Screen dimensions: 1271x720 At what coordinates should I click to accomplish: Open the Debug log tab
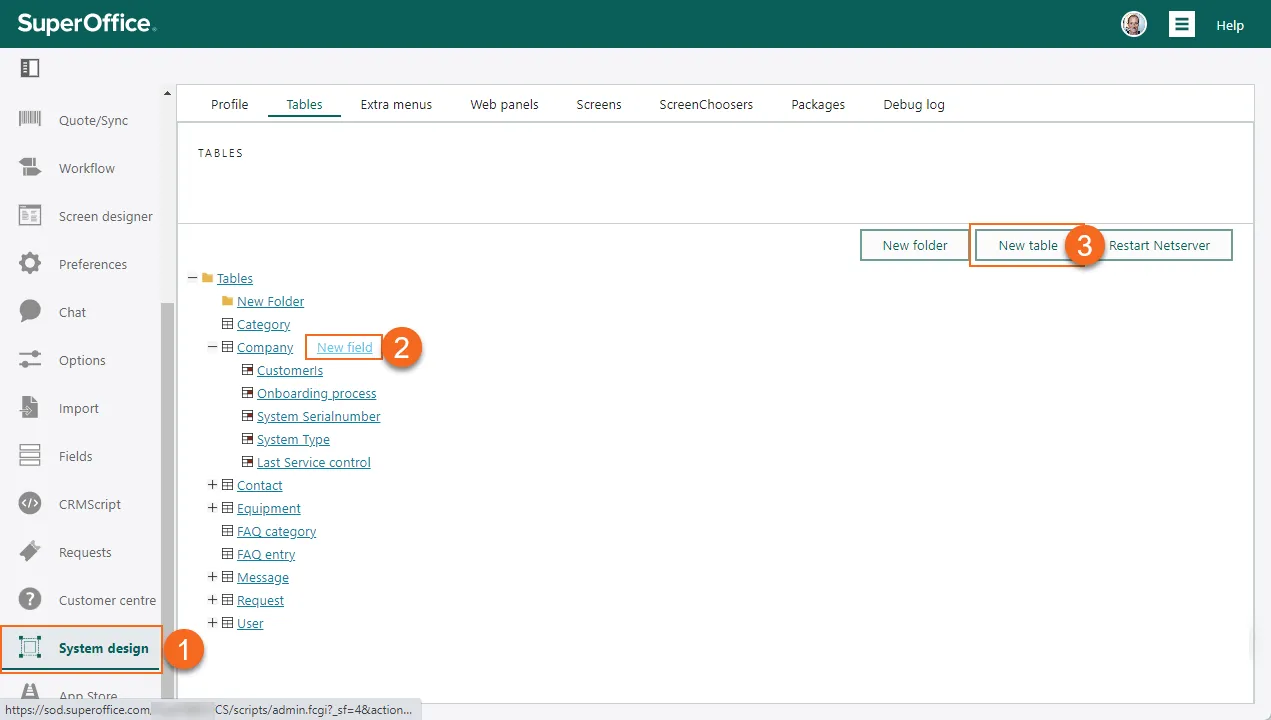tap(913, 104)
